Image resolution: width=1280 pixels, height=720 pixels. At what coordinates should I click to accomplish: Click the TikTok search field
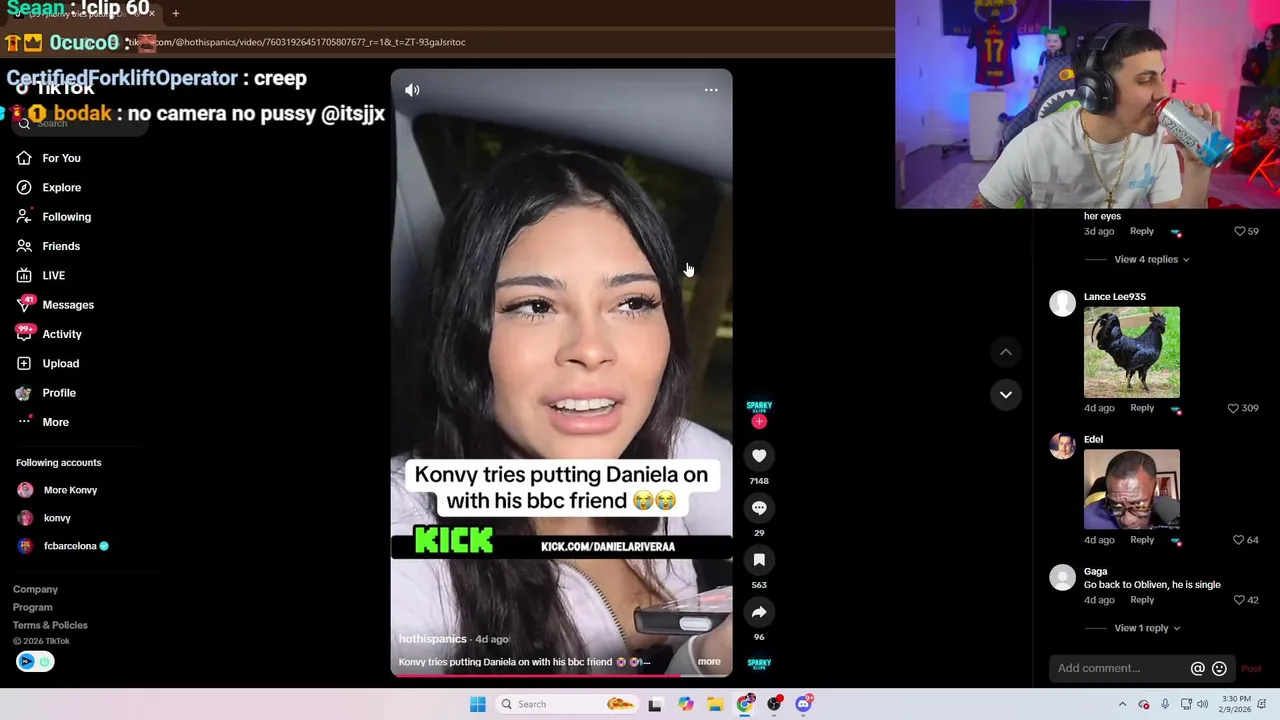80,123
